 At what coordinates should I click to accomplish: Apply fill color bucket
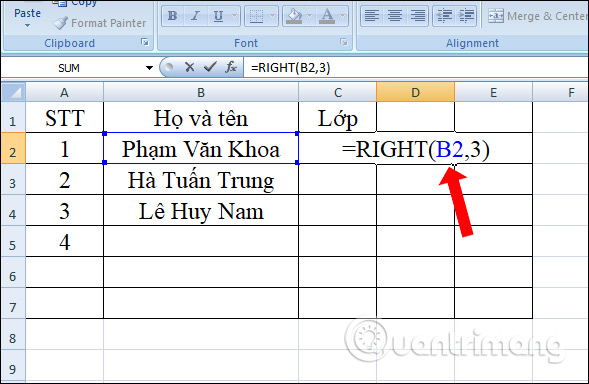coord(294,16)
